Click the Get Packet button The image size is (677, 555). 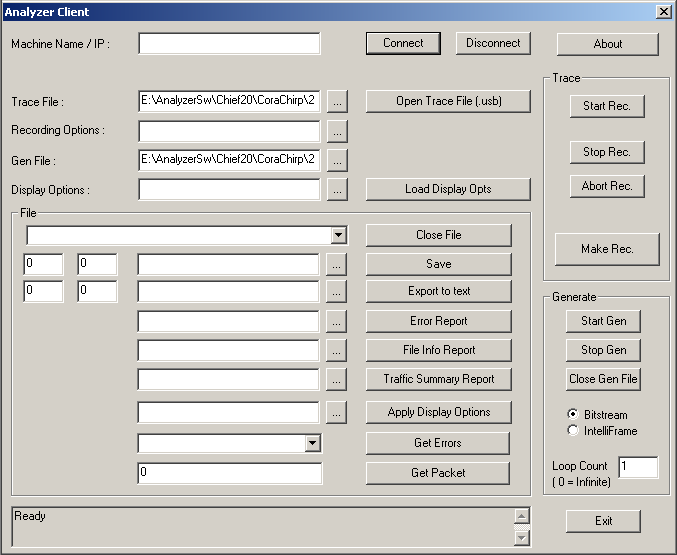[438, 473]
